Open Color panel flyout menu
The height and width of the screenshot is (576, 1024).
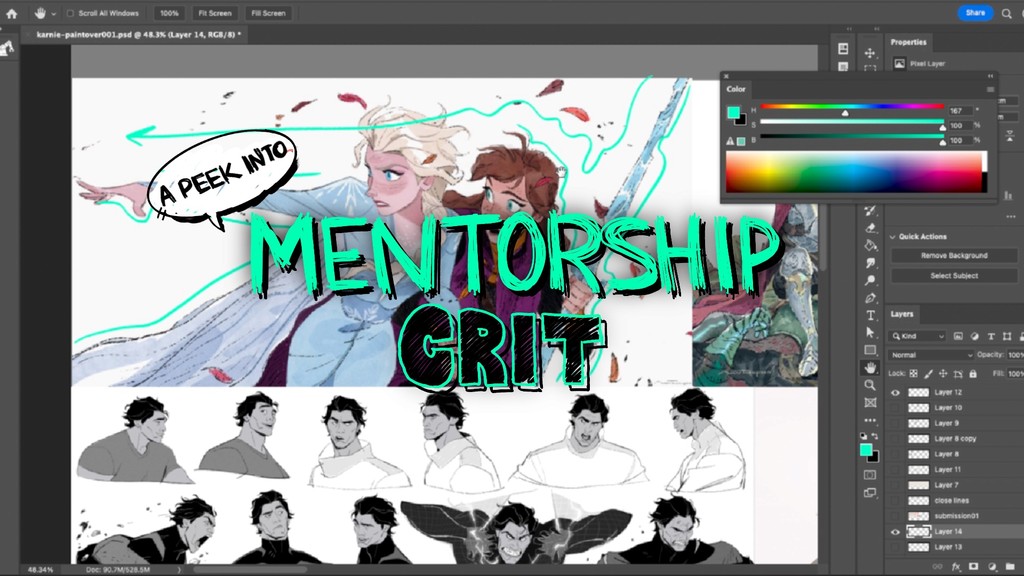(x=990, y=89)
